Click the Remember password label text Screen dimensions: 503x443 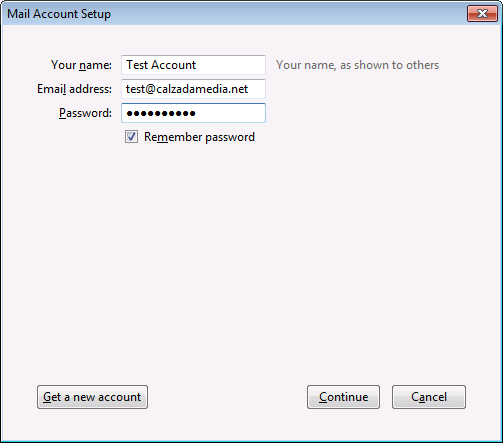point(199,137)
